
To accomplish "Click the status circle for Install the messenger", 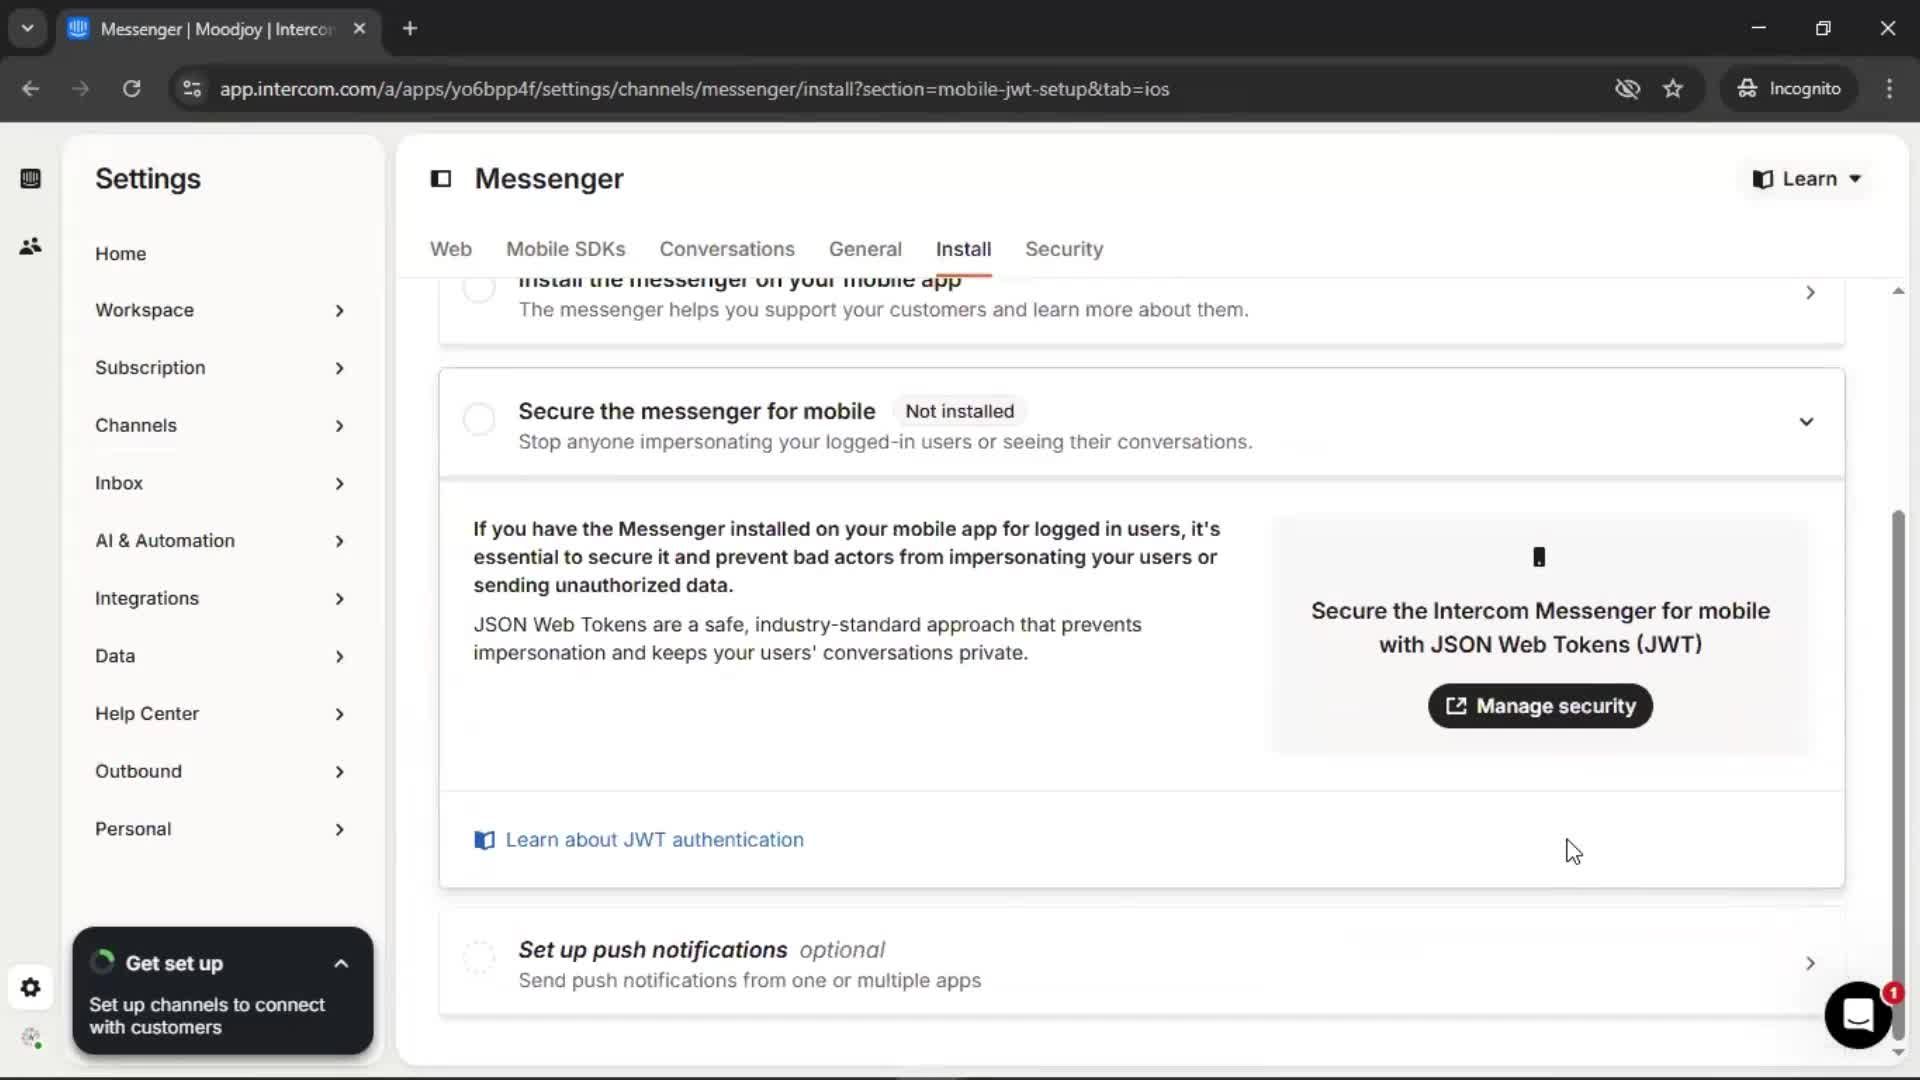I will 479,289.
